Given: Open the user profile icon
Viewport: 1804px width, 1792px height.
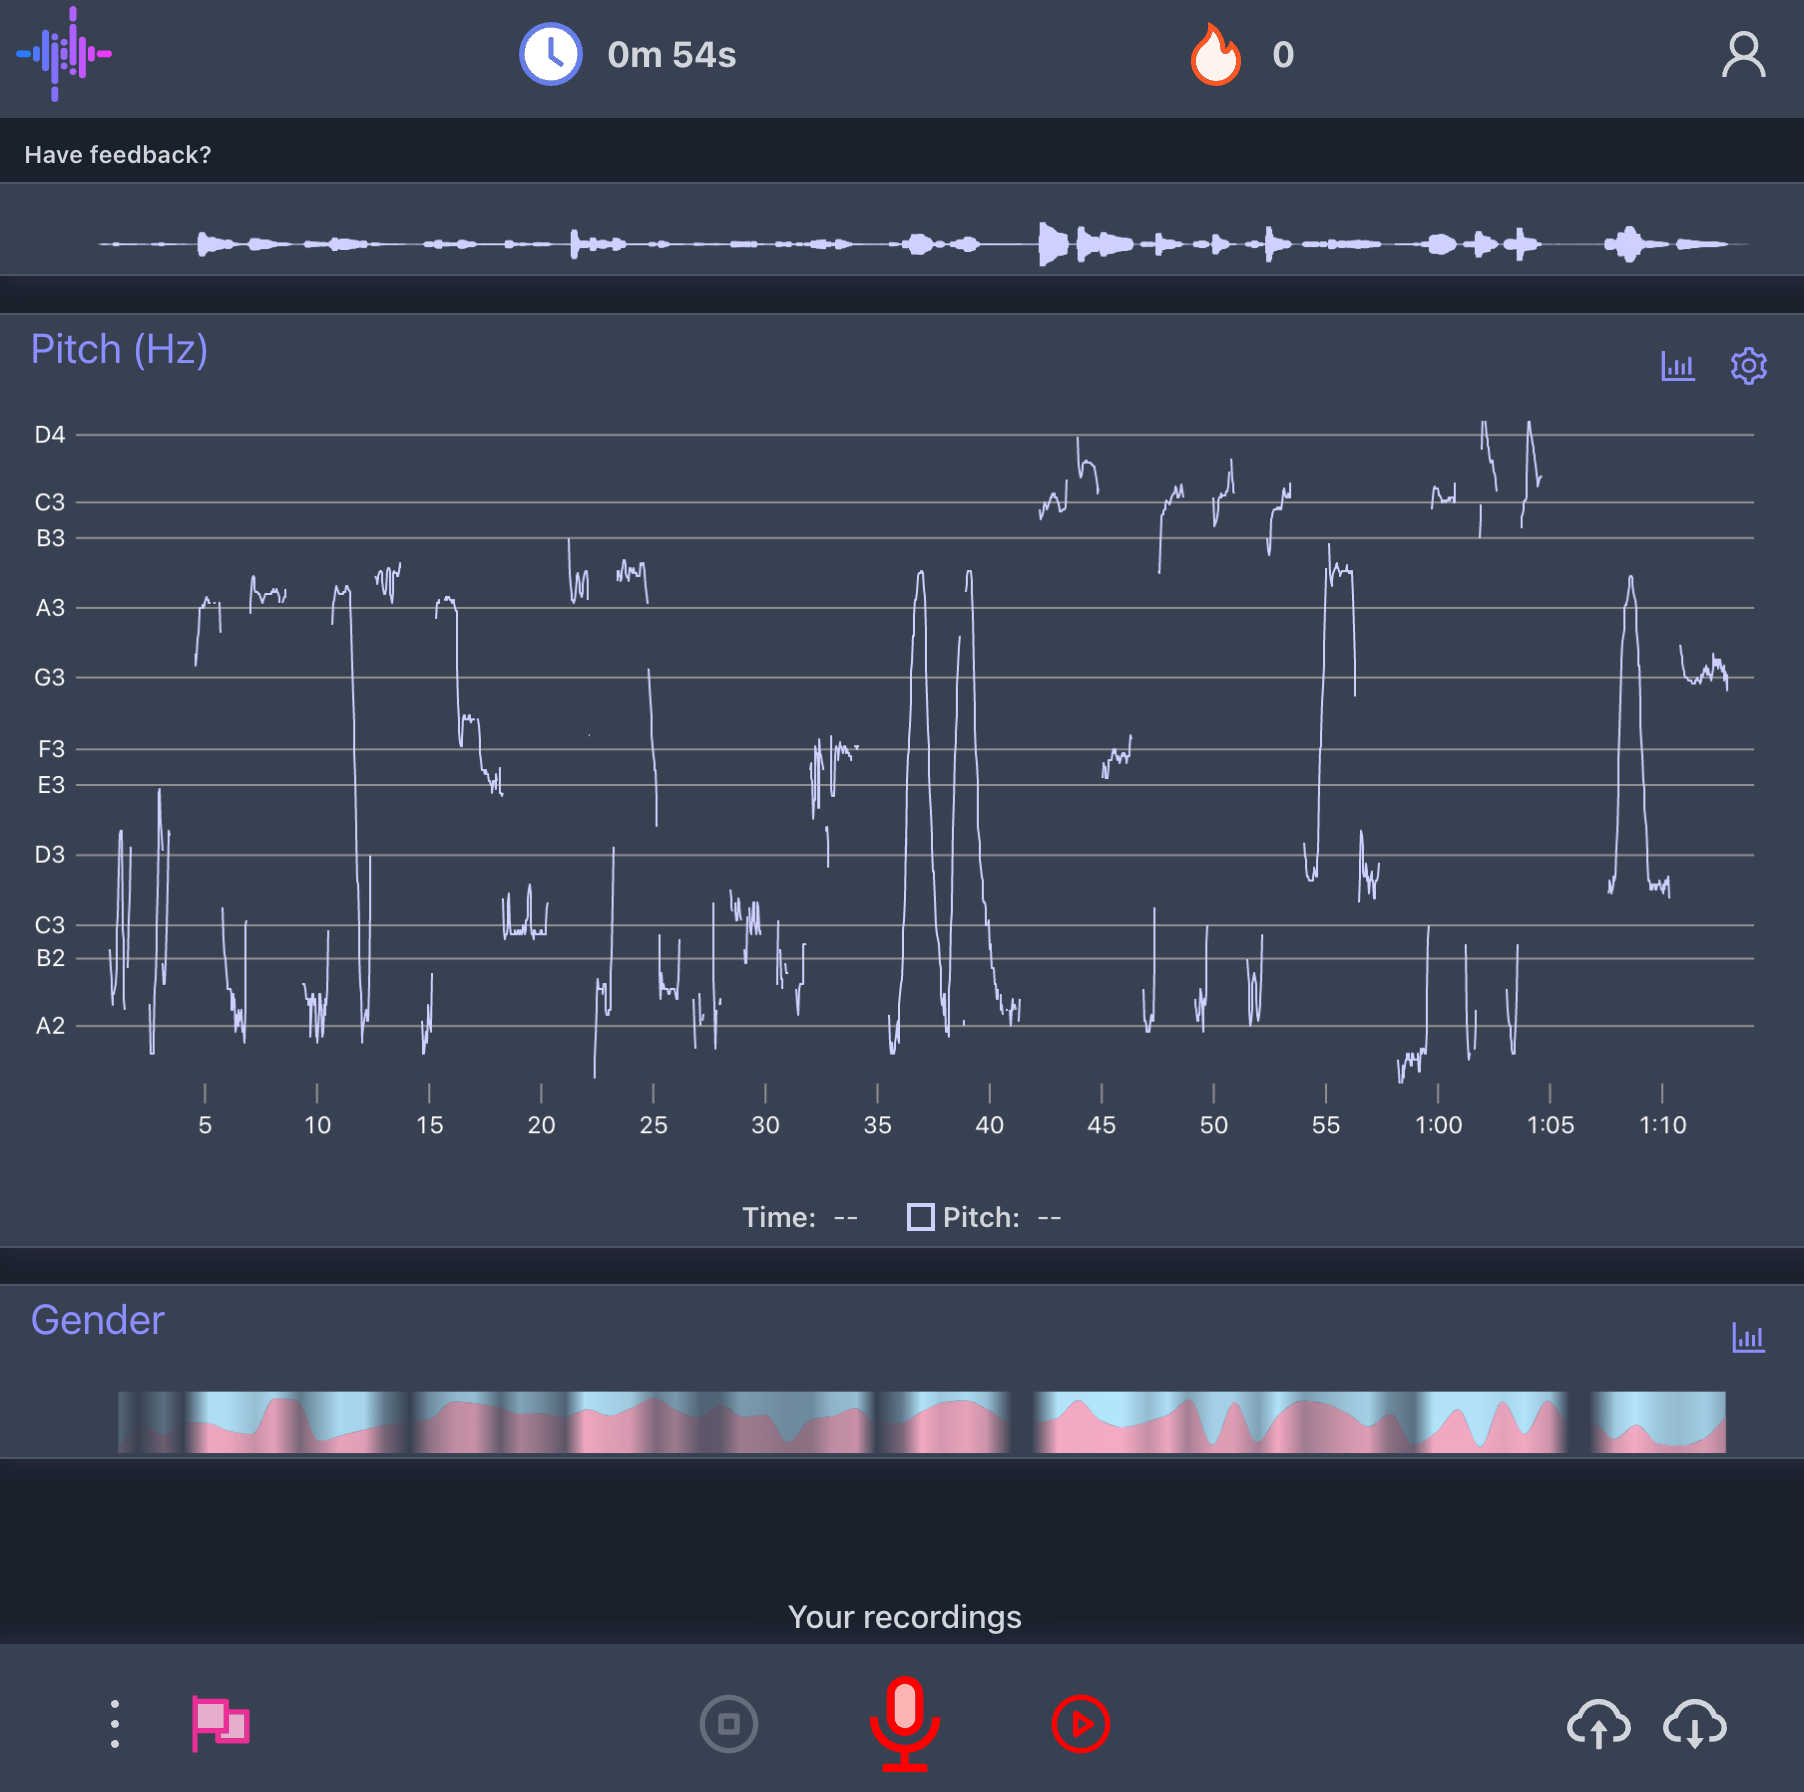Looking at the screenshot, I should [1743, 54].
